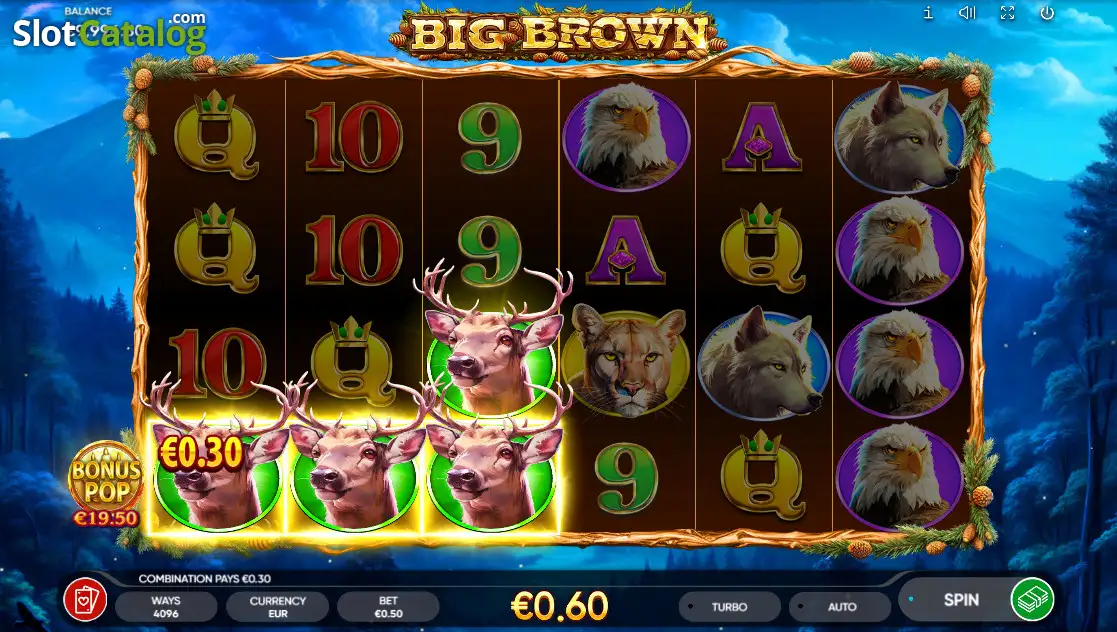
Task: Click the Big Brown title logo
Action: [x=558, y=34]
